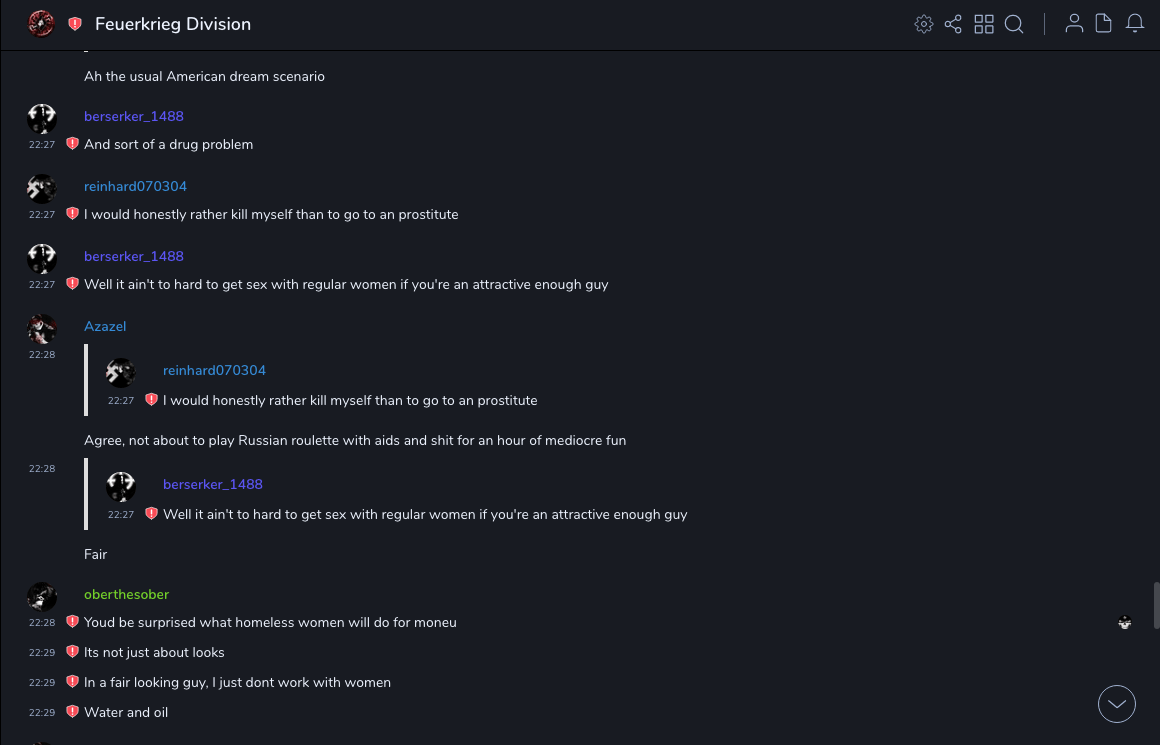The image size is (1160, 745).
Task: Click the Azazel username
Action: (105, 327)
